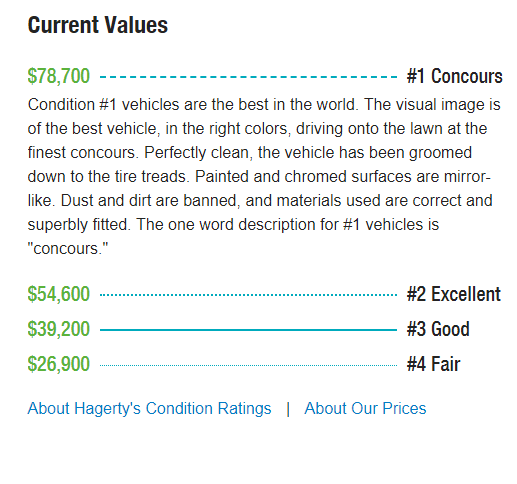Expand the #2 Excellent condition row
517x484 pixels.
click(264, 294)
